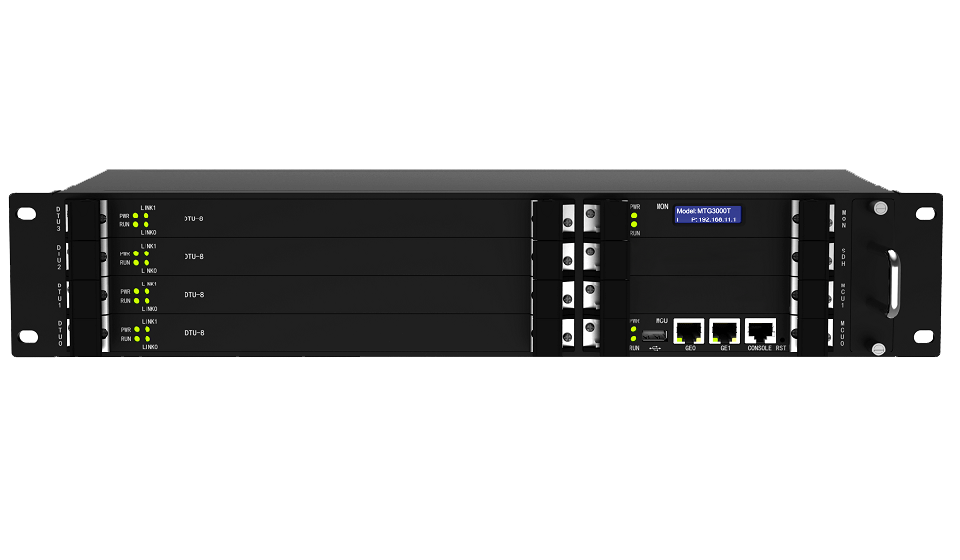The image size is (960, 560).
Task: Click the USB symbol below the USB port
Action: pyautogui.click(x=654, y=348)
